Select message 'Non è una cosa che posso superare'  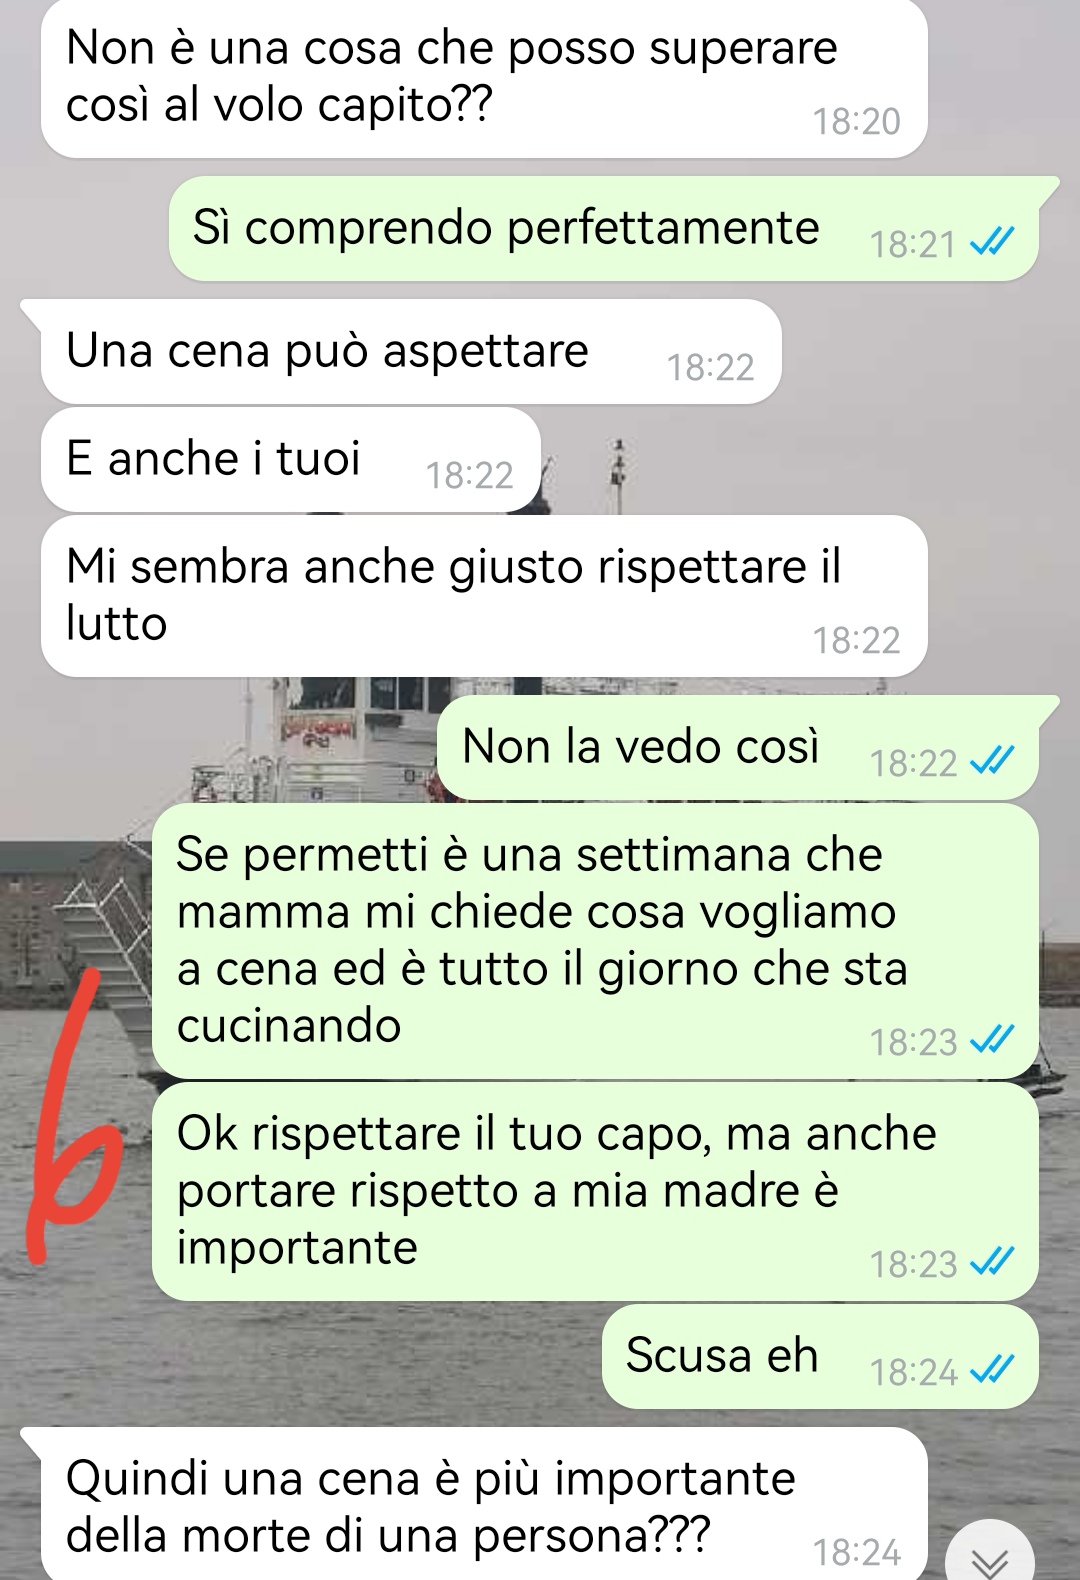(x=484, y=78)
